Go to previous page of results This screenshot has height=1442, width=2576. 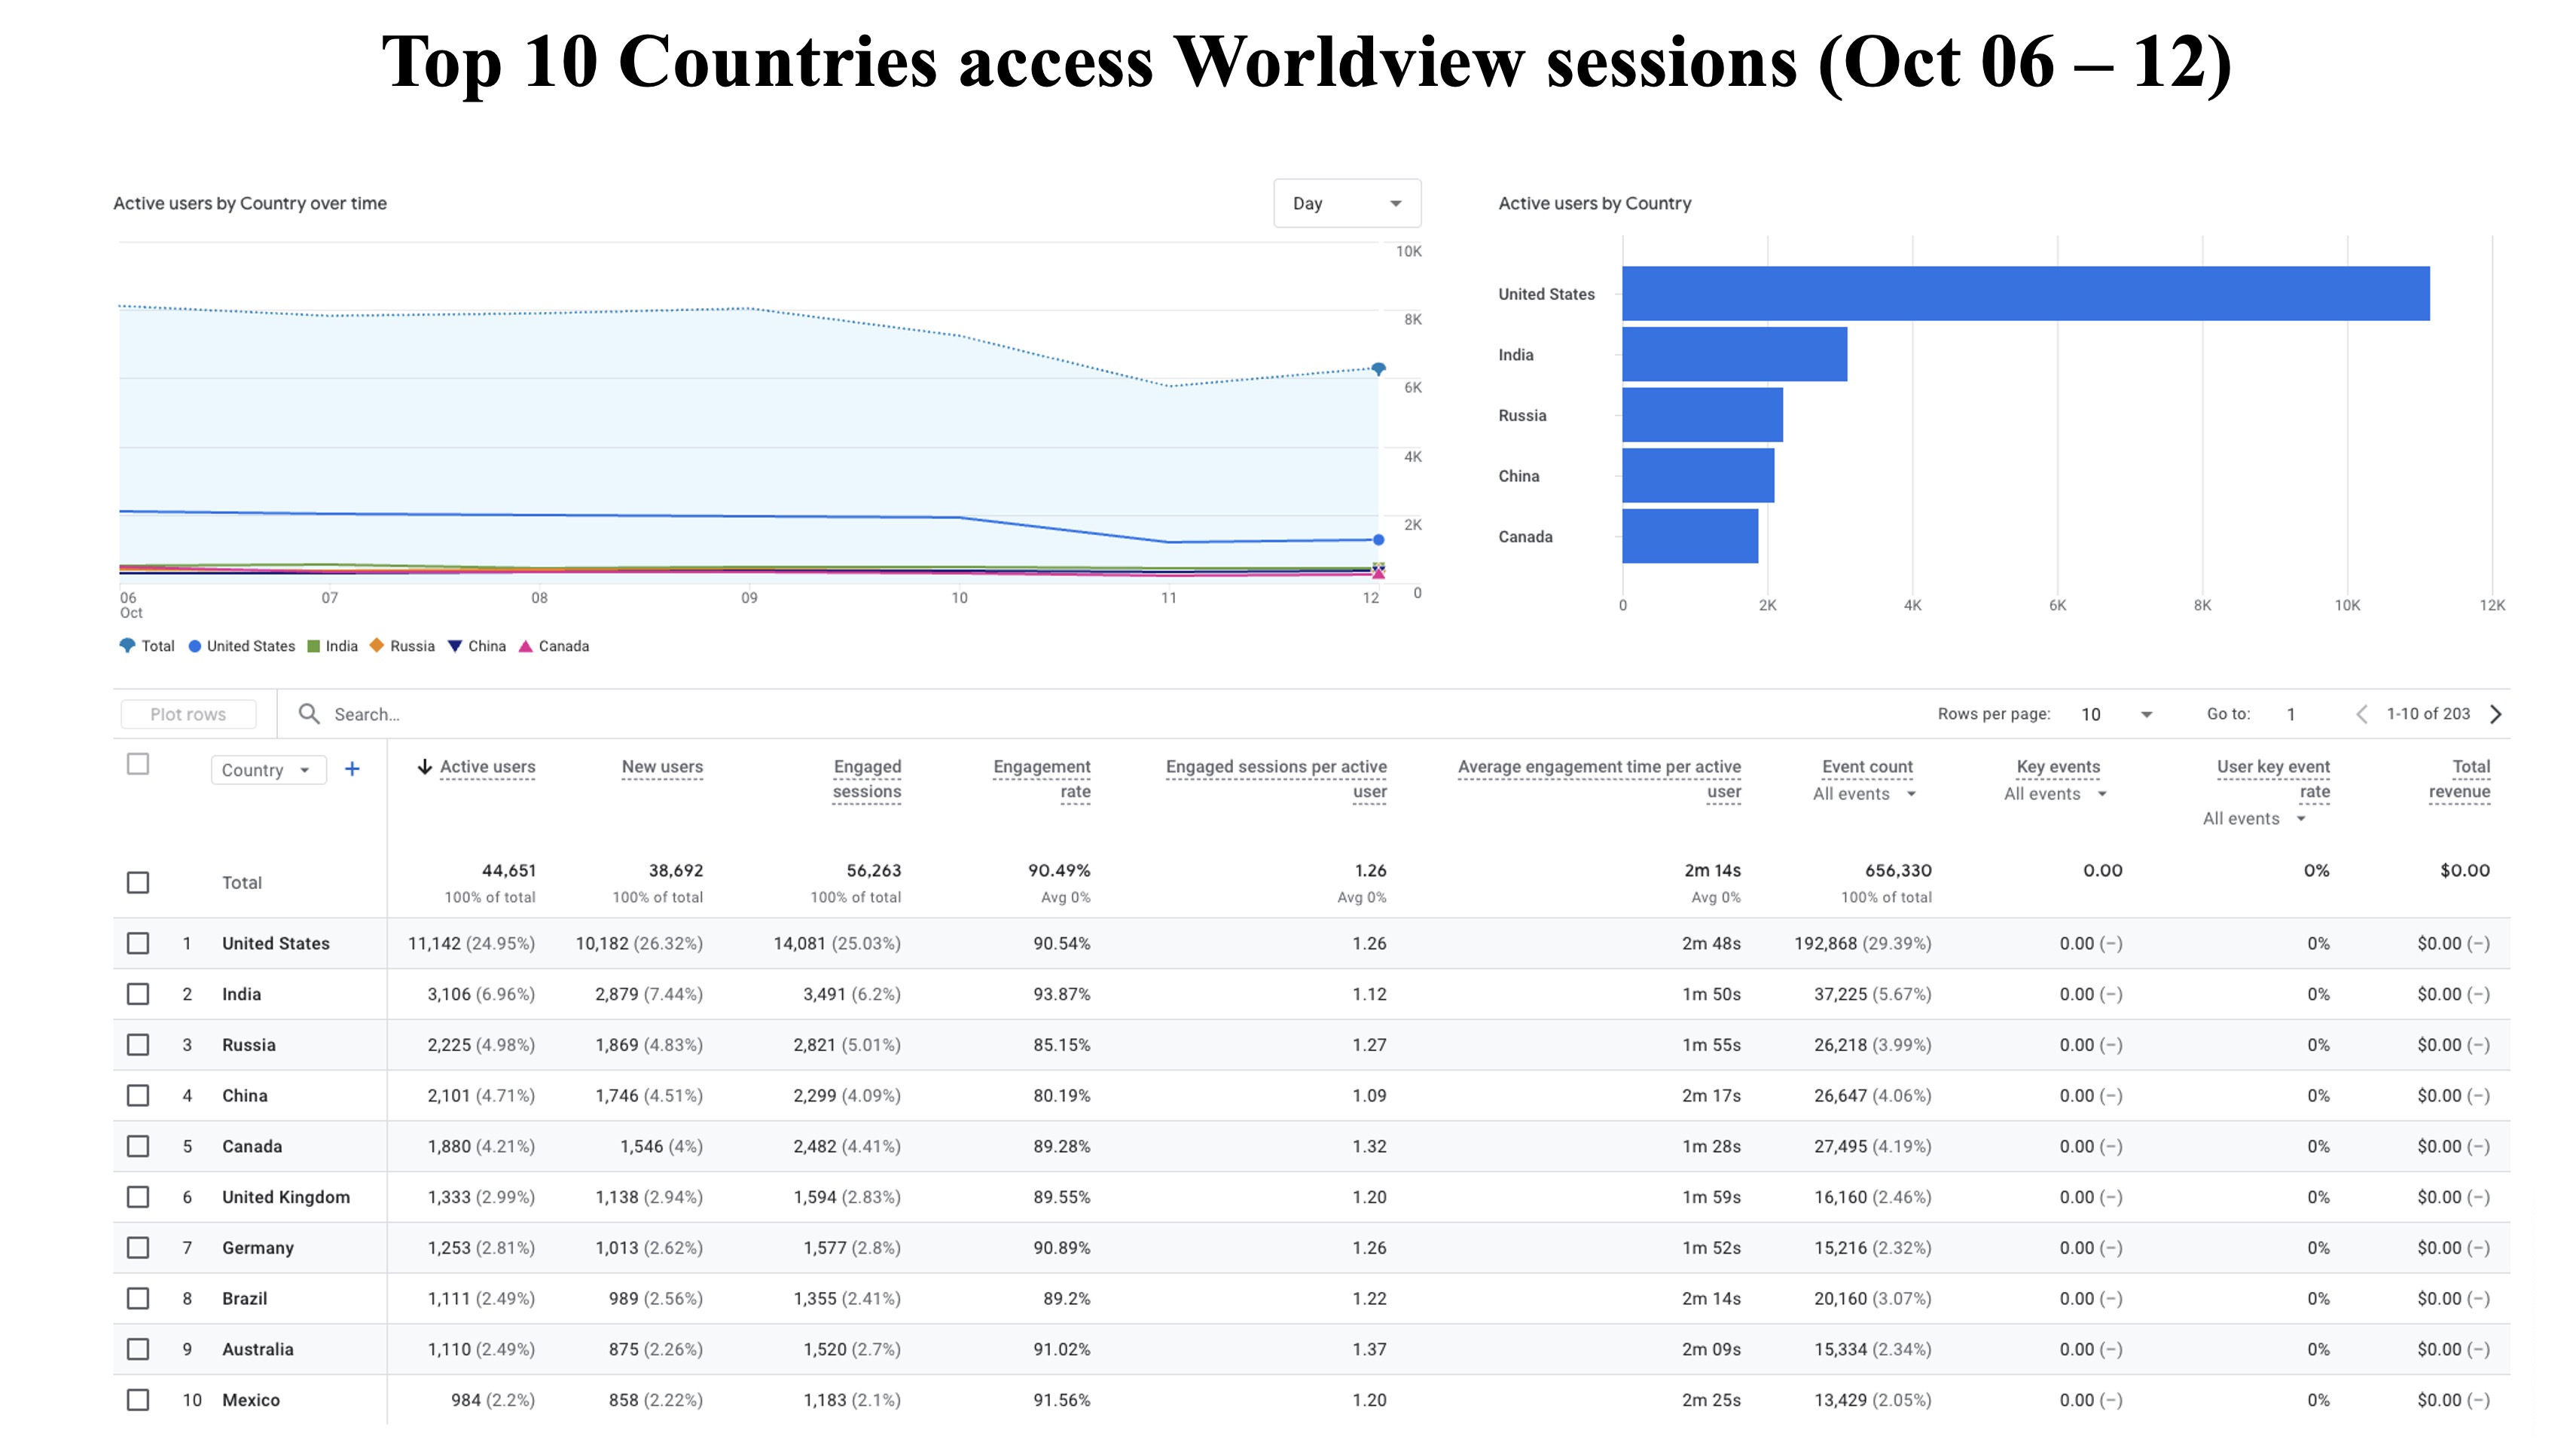coord(2362,714)
